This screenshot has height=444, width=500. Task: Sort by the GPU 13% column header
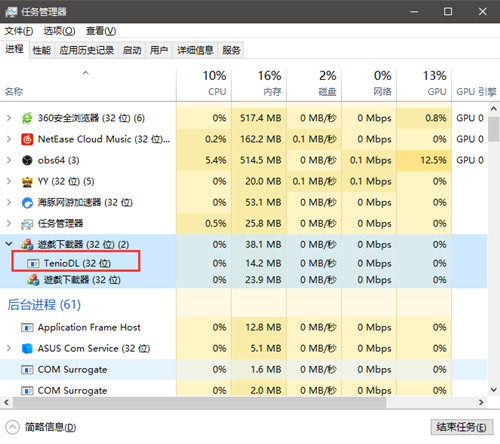(x=424, y=84)
